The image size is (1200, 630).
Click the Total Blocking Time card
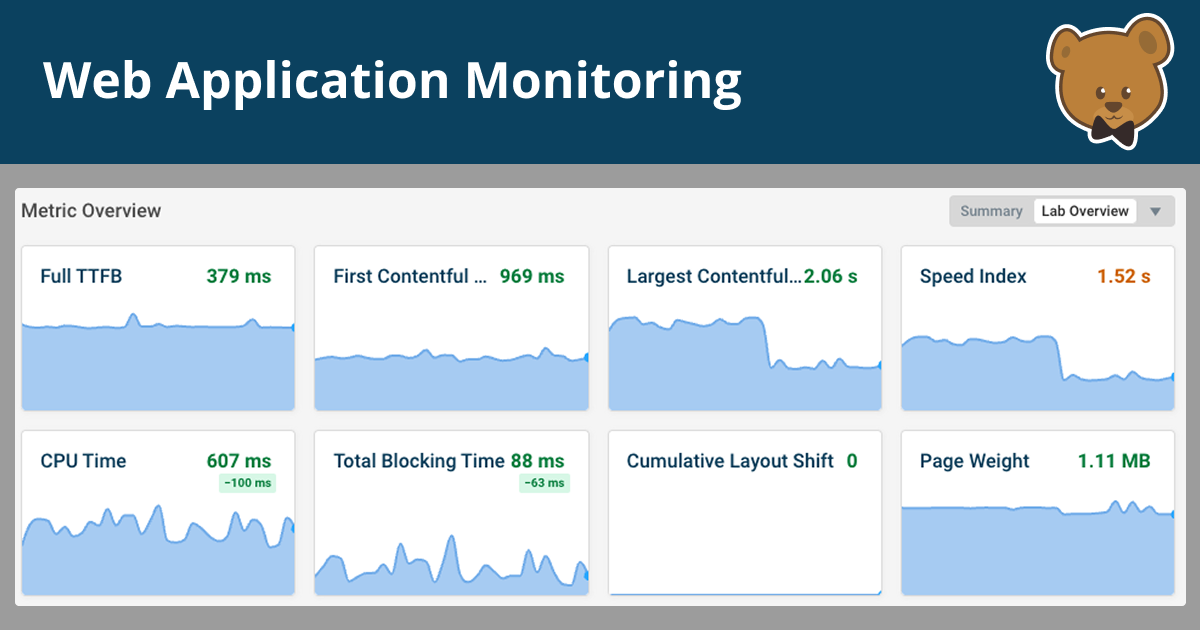pos(451,512)
